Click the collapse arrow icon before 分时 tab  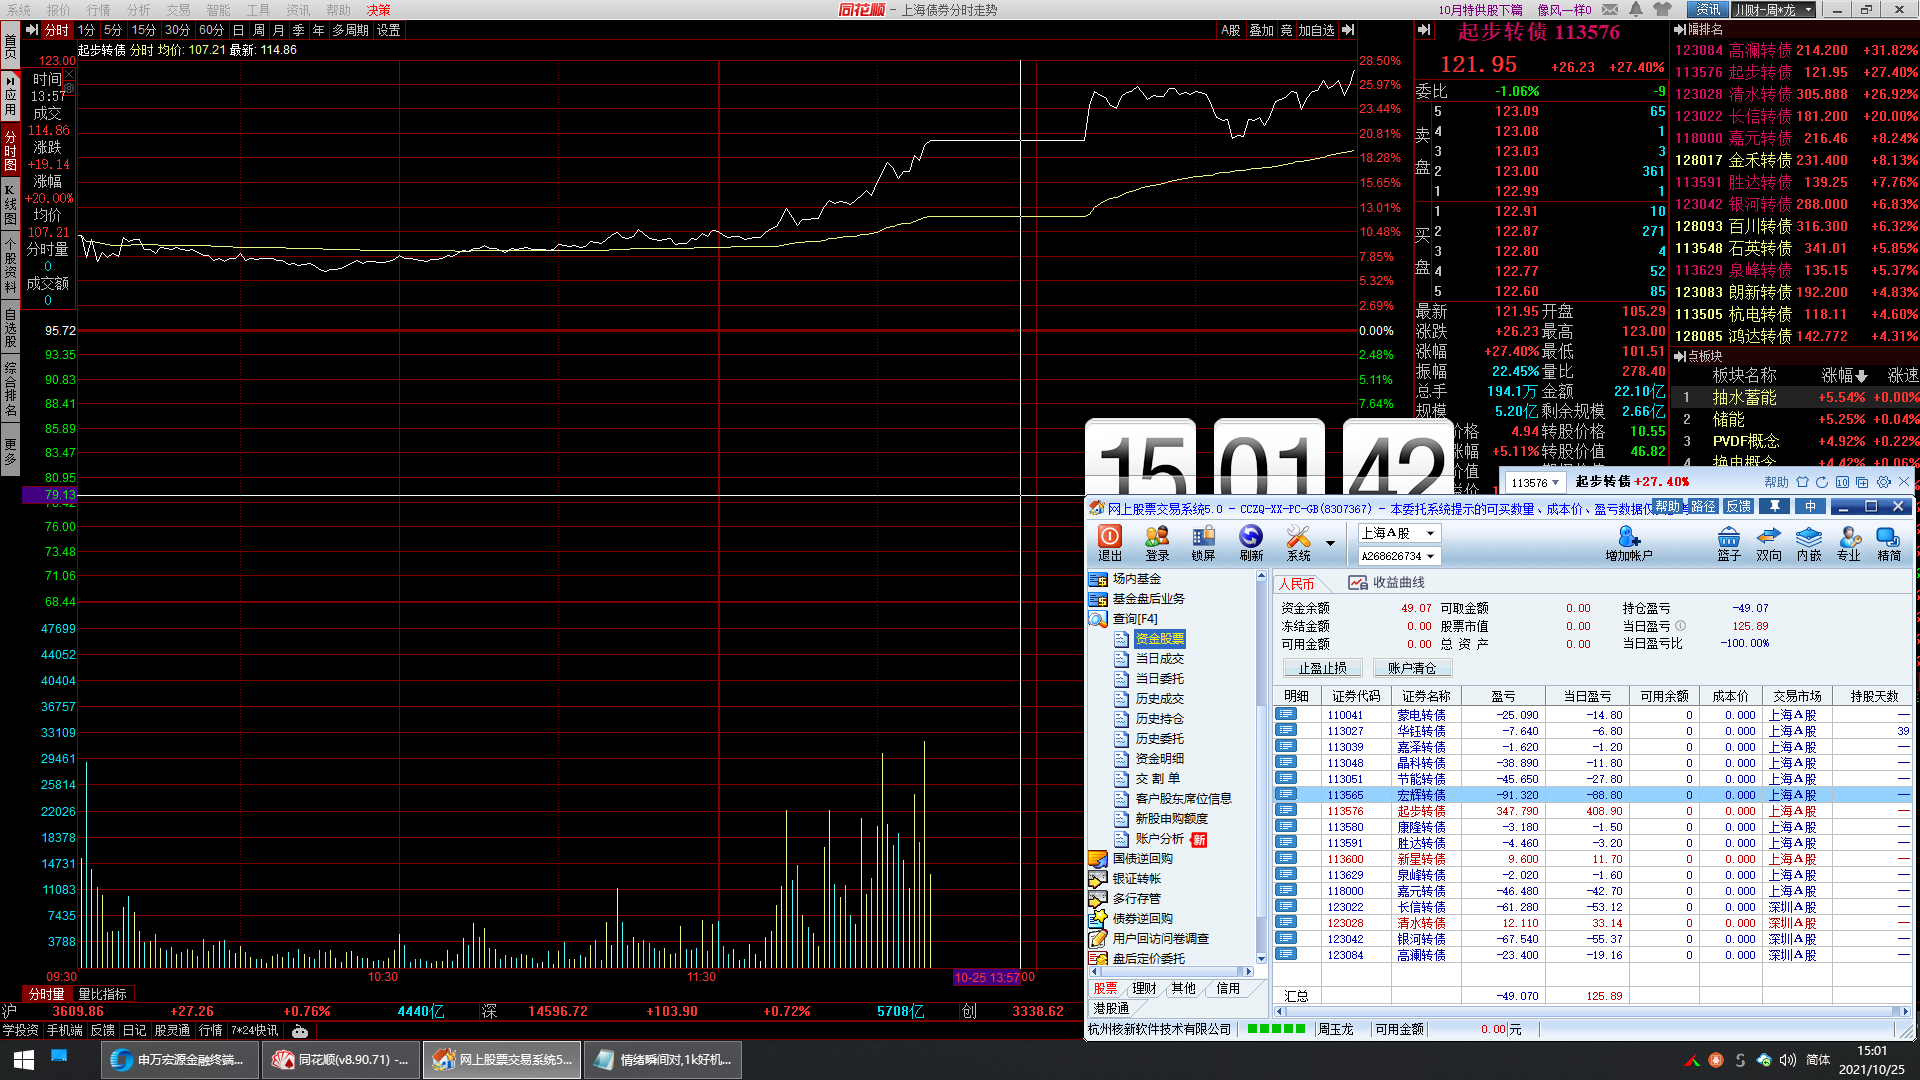click(x=32, y=30)
